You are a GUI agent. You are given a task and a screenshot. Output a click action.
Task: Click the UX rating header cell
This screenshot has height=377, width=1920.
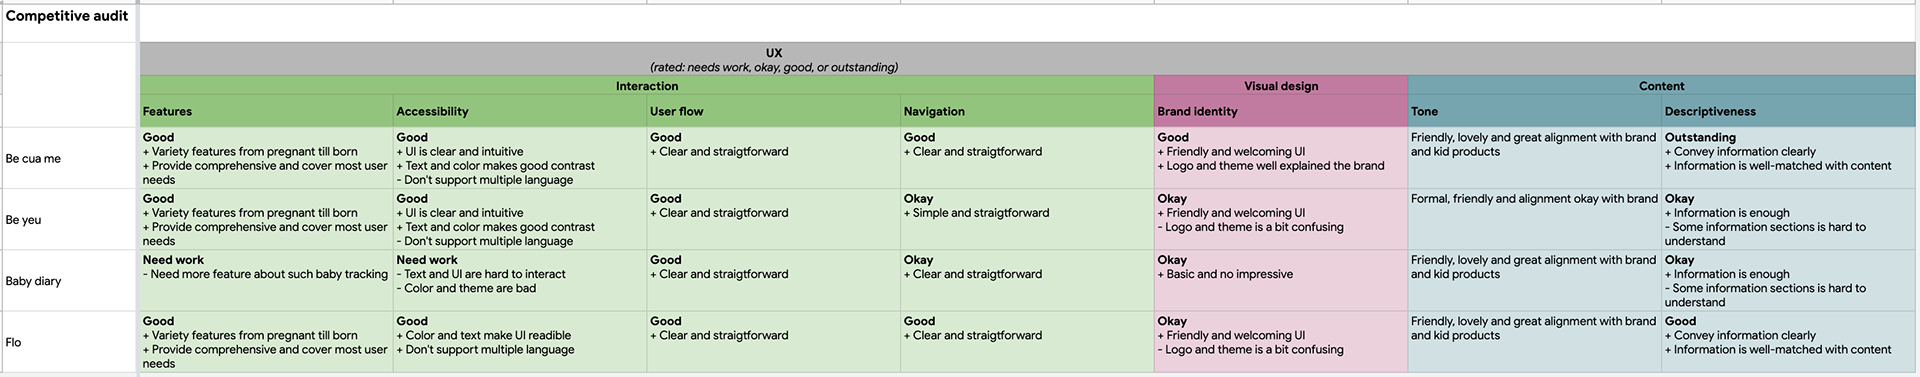(x=1029, y=59)
